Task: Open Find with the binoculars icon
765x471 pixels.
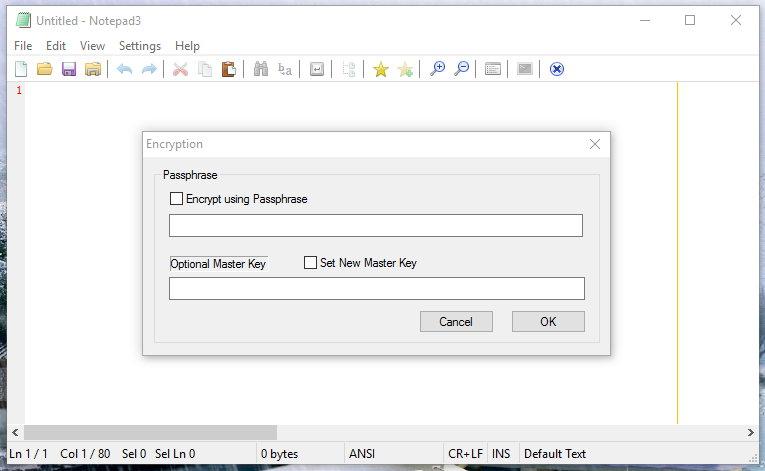Action: 261,69
